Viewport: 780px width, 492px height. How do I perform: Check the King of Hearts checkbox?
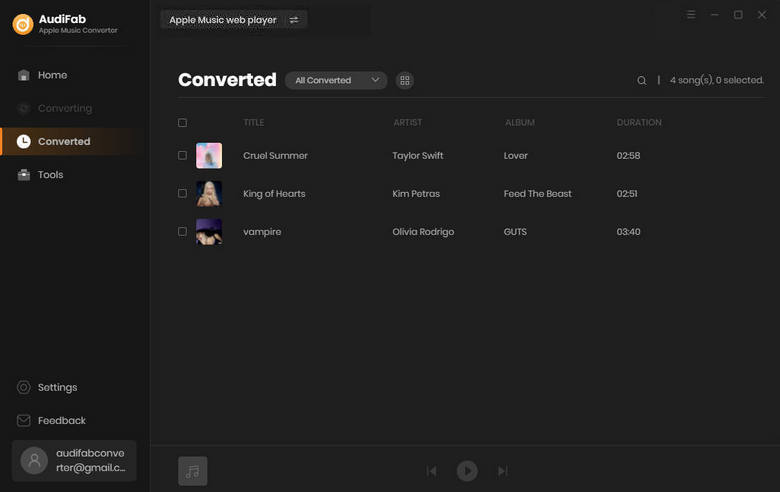pyautogui.click(x=183, y=193)
